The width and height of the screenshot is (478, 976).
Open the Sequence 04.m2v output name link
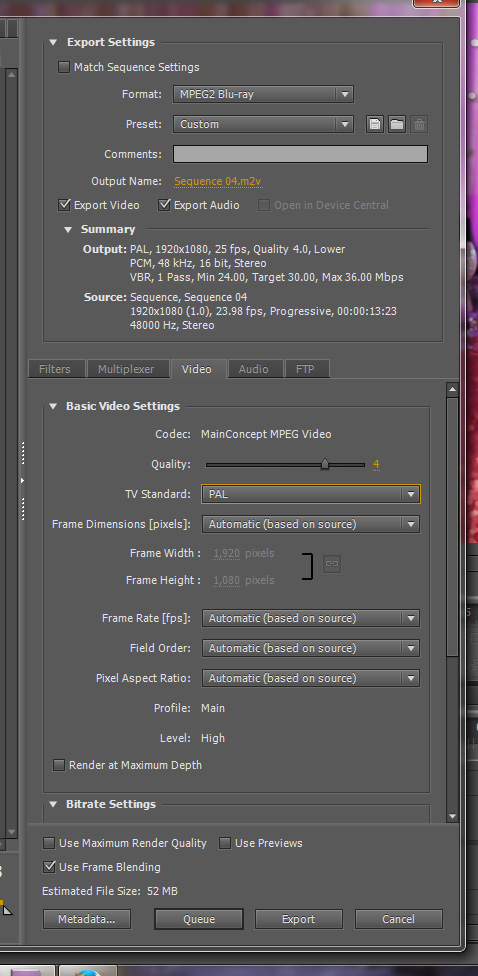pos(218,181)
